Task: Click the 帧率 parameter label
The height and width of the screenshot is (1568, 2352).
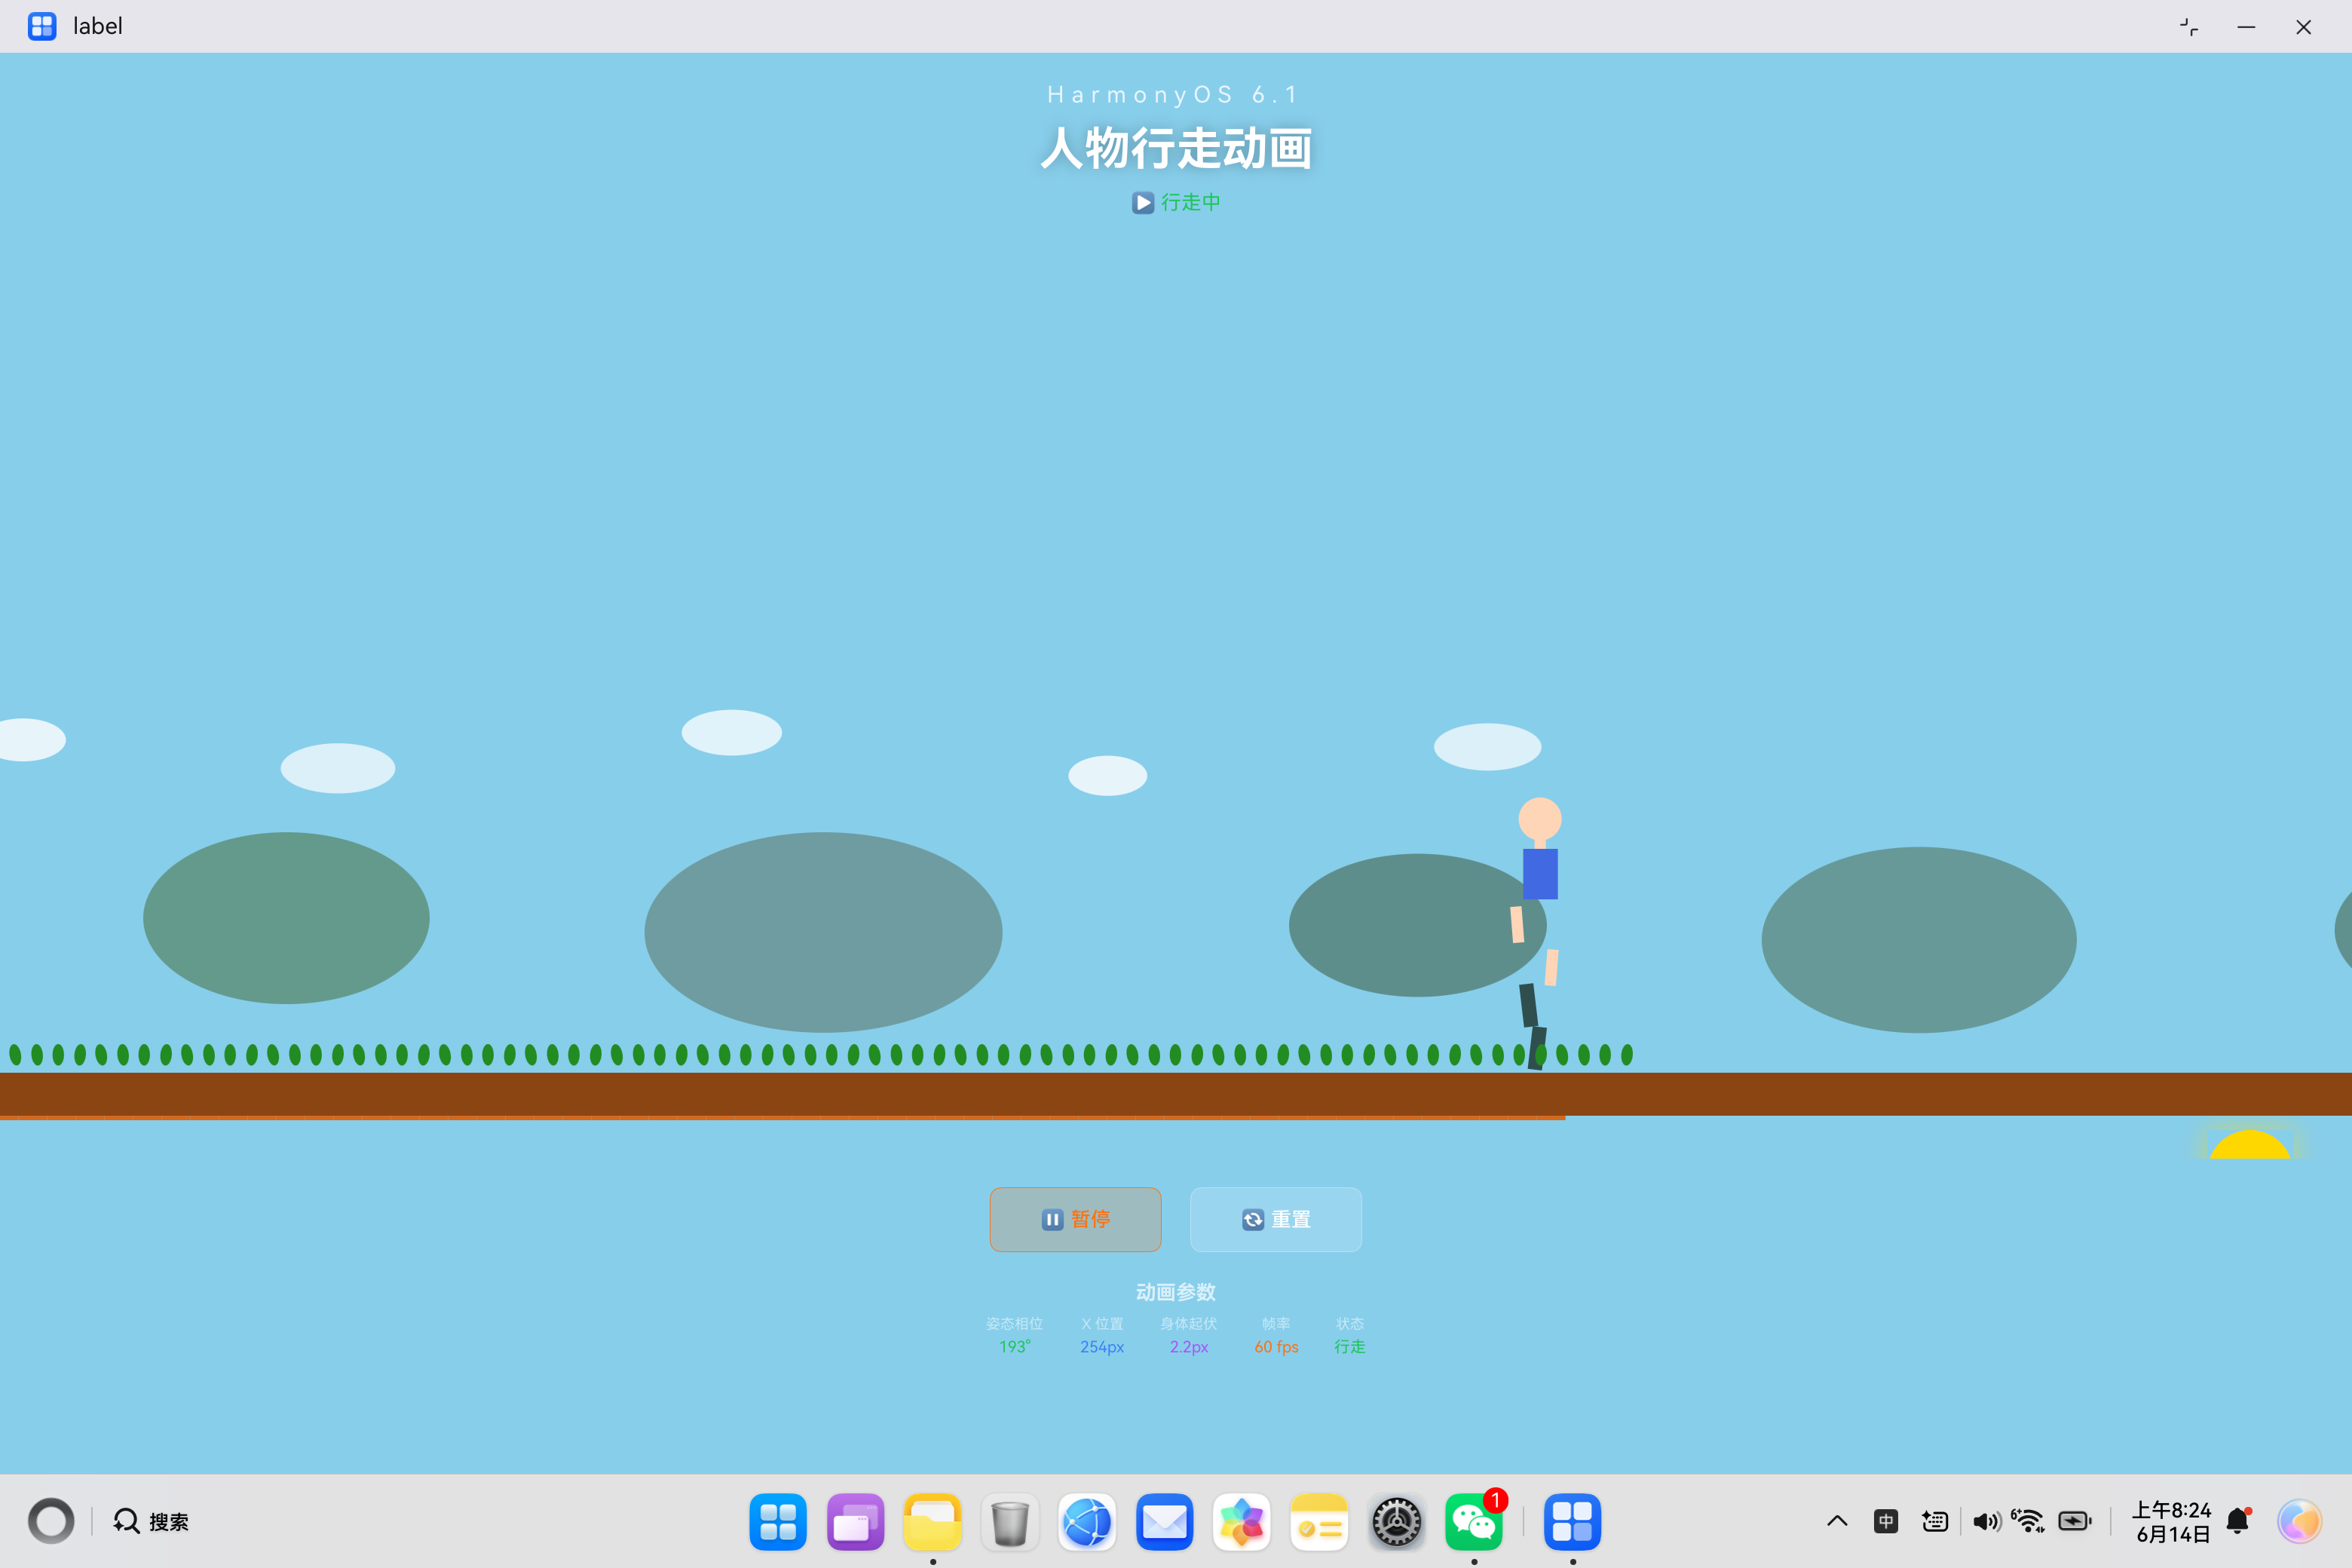Action: [x=1276, y=1323]
